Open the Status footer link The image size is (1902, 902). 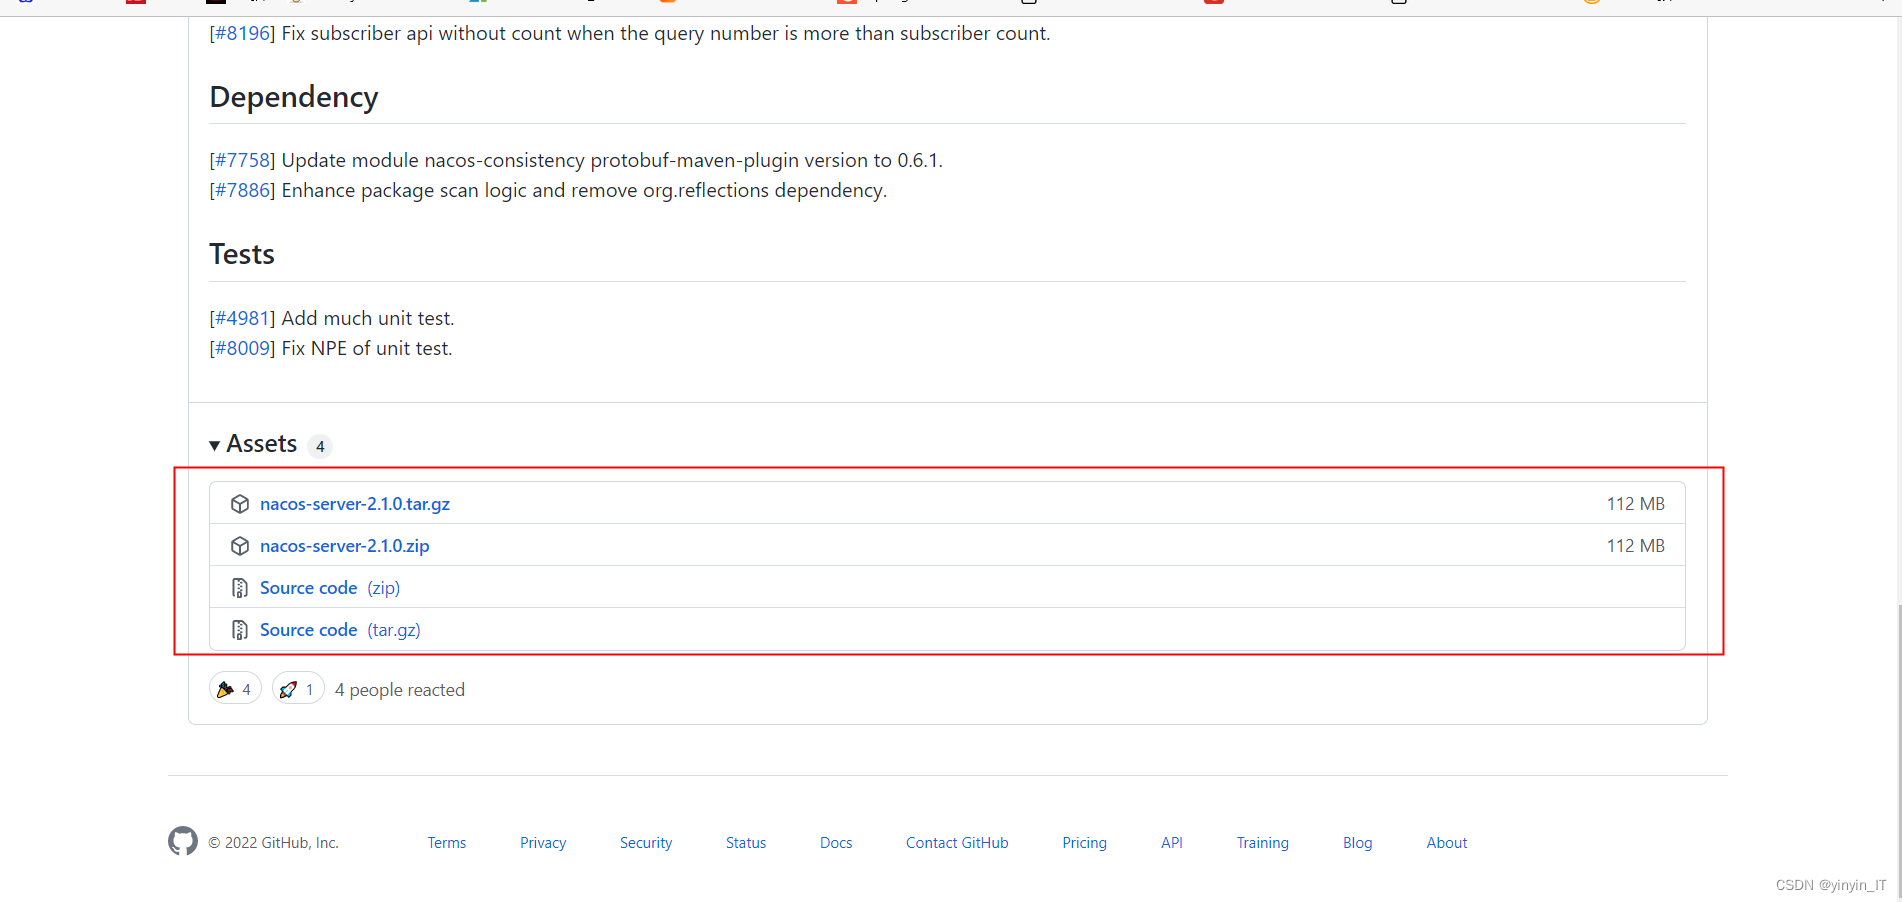tap(746, 843)
